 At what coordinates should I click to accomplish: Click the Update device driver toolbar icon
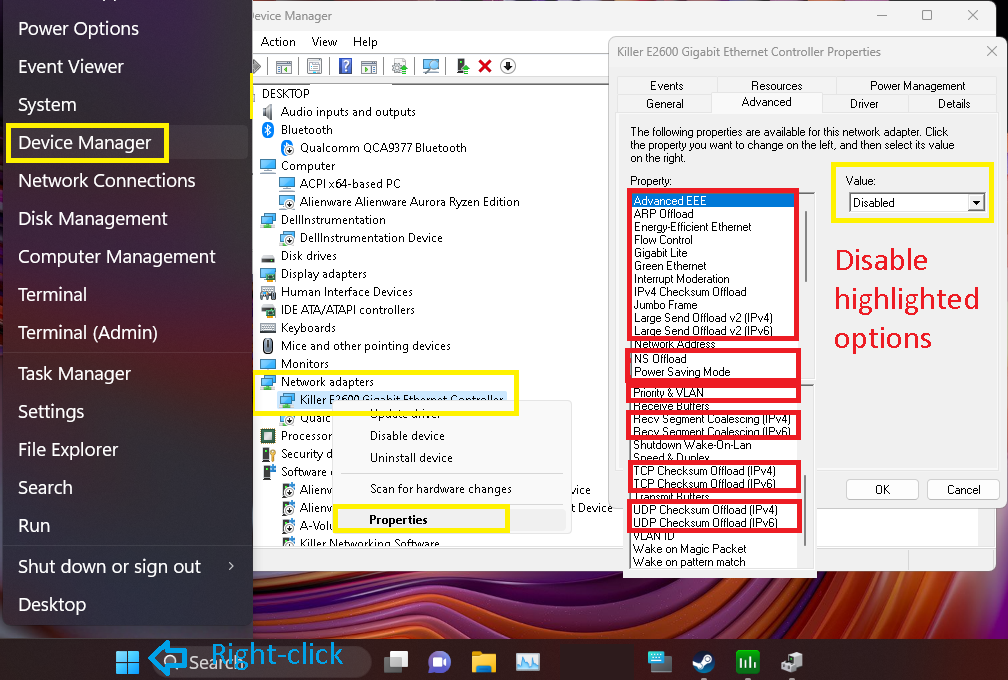pyautogui.click(x=399, y=66)
